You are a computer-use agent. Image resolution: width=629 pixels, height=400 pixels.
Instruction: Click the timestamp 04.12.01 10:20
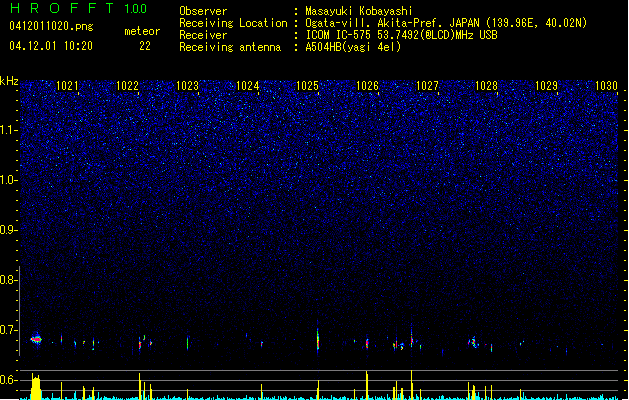pos(51,46)
